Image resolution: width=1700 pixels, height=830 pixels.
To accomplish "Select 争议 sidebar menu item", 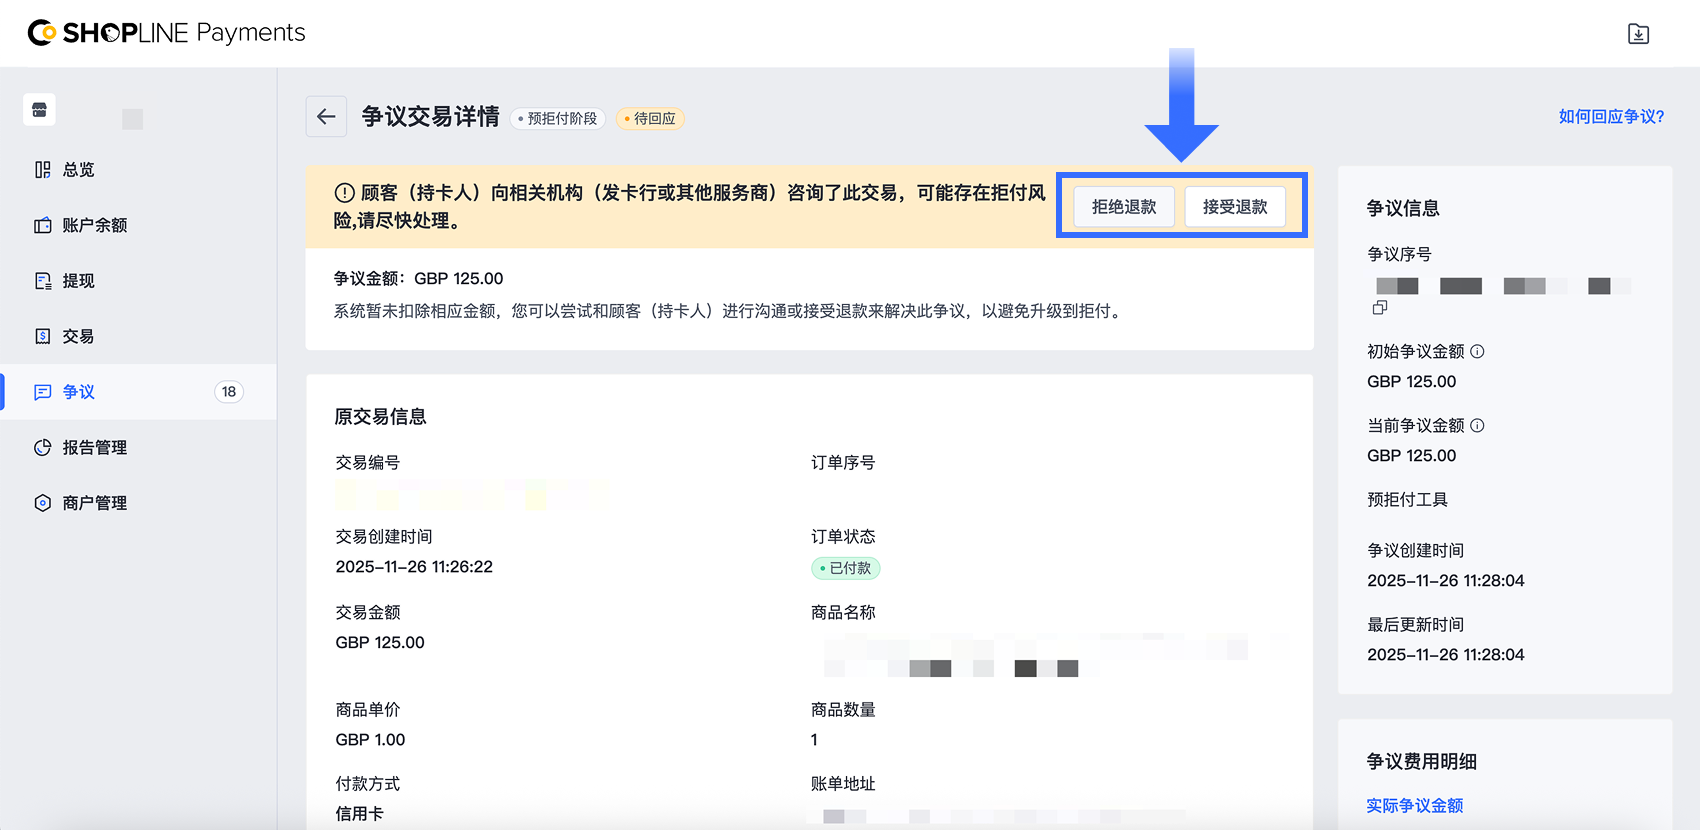I will (78, 392).
